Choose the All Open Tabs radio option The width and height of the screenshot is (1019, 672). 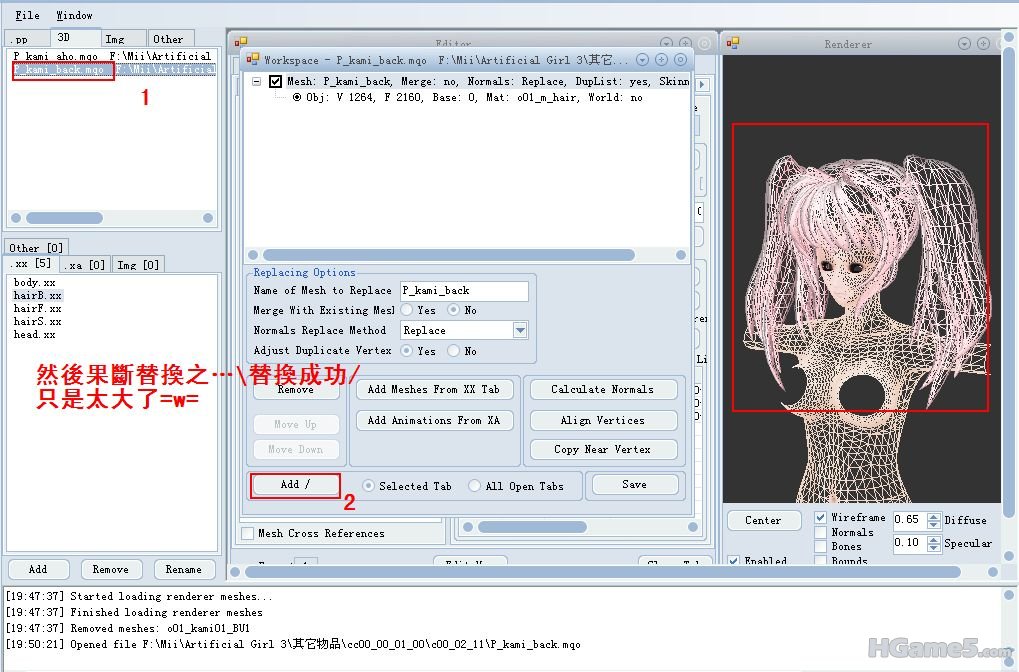(x=474, y=485)
